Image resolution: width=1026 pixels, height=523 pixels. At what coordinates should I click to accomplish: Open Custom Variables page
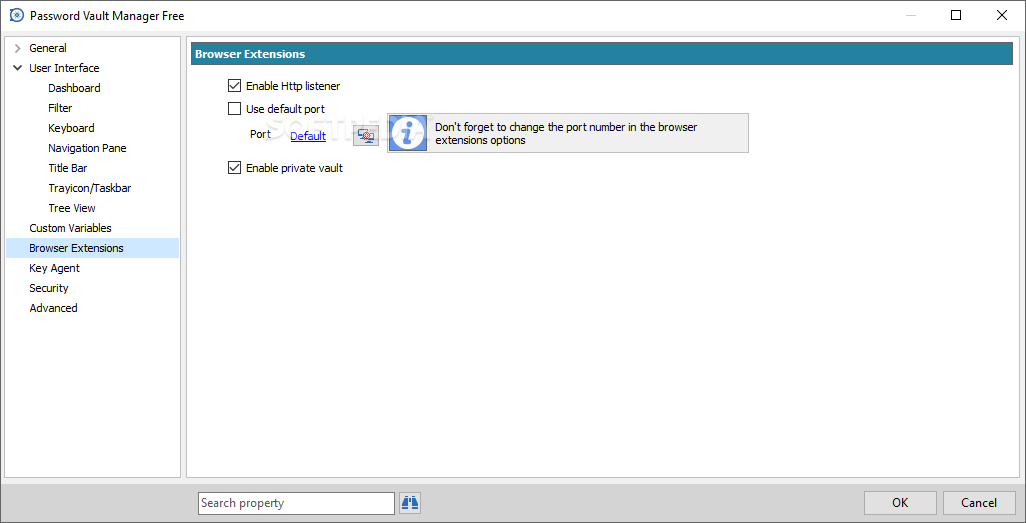coord(71,228)
